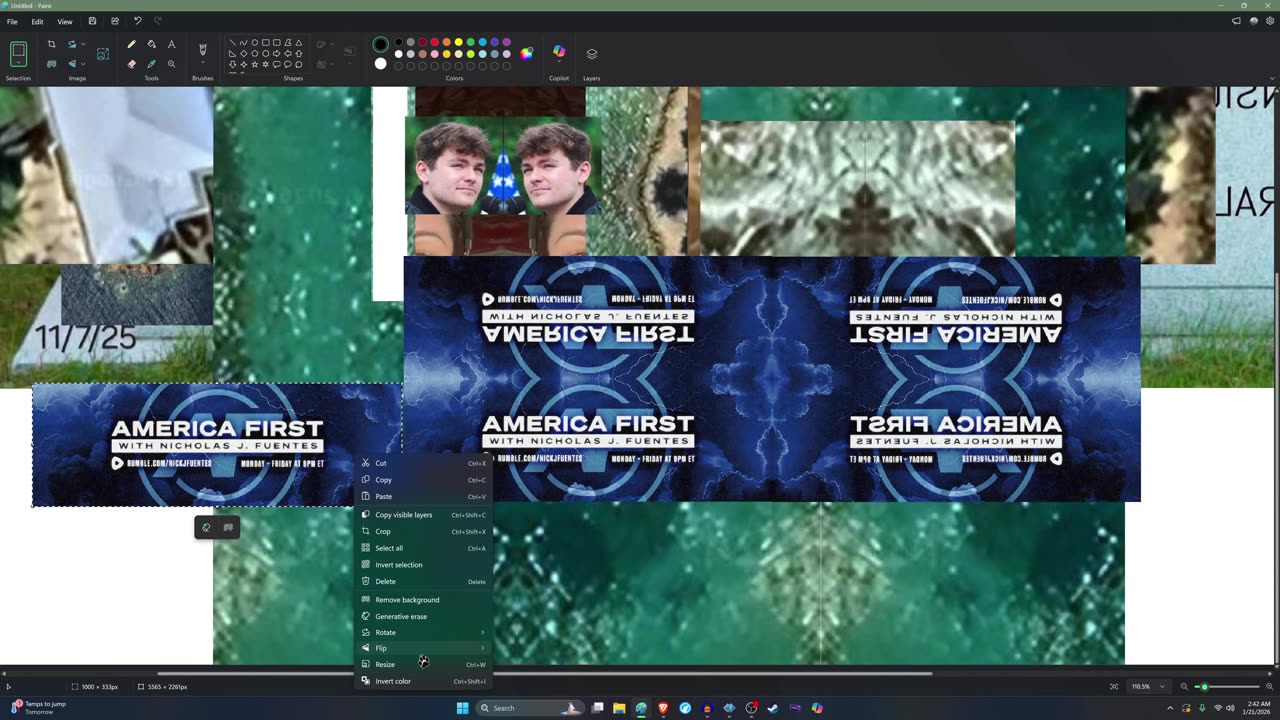Click the zoom in magnifier in status bar
The image size is (1280, 720).
click(x=1270, y=687)
